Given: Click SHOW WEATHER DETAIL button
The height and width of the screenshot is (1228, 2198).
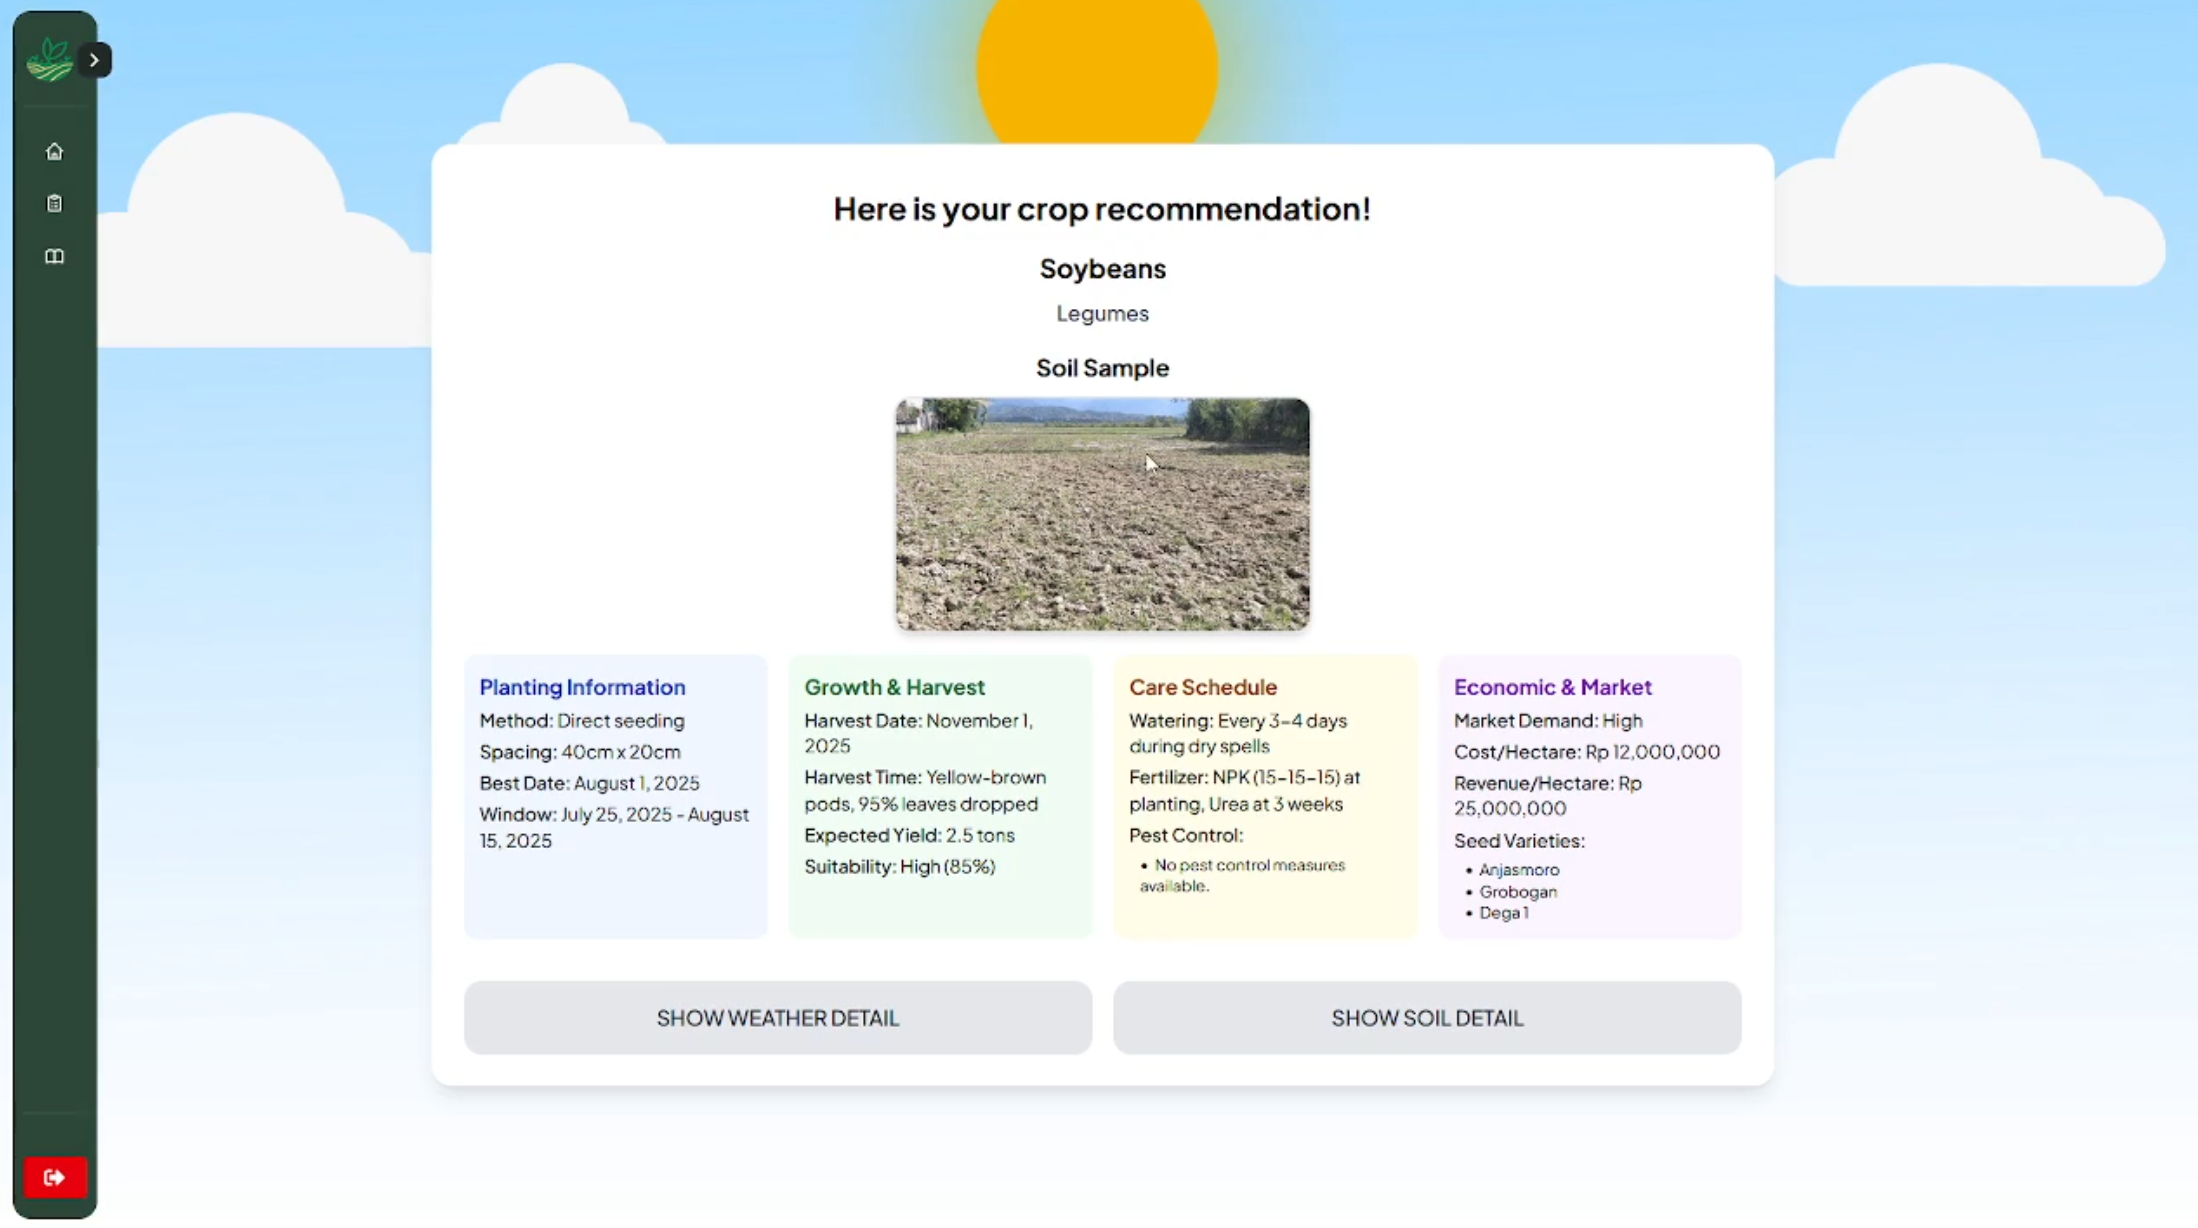Looking at the screenshot, I should pos(777,1018).
